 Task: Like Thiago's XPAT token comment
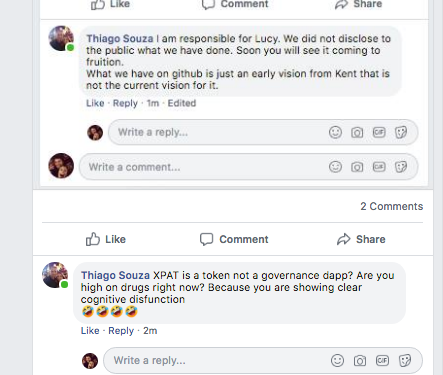pyautogui.click(x=90, y=331)
